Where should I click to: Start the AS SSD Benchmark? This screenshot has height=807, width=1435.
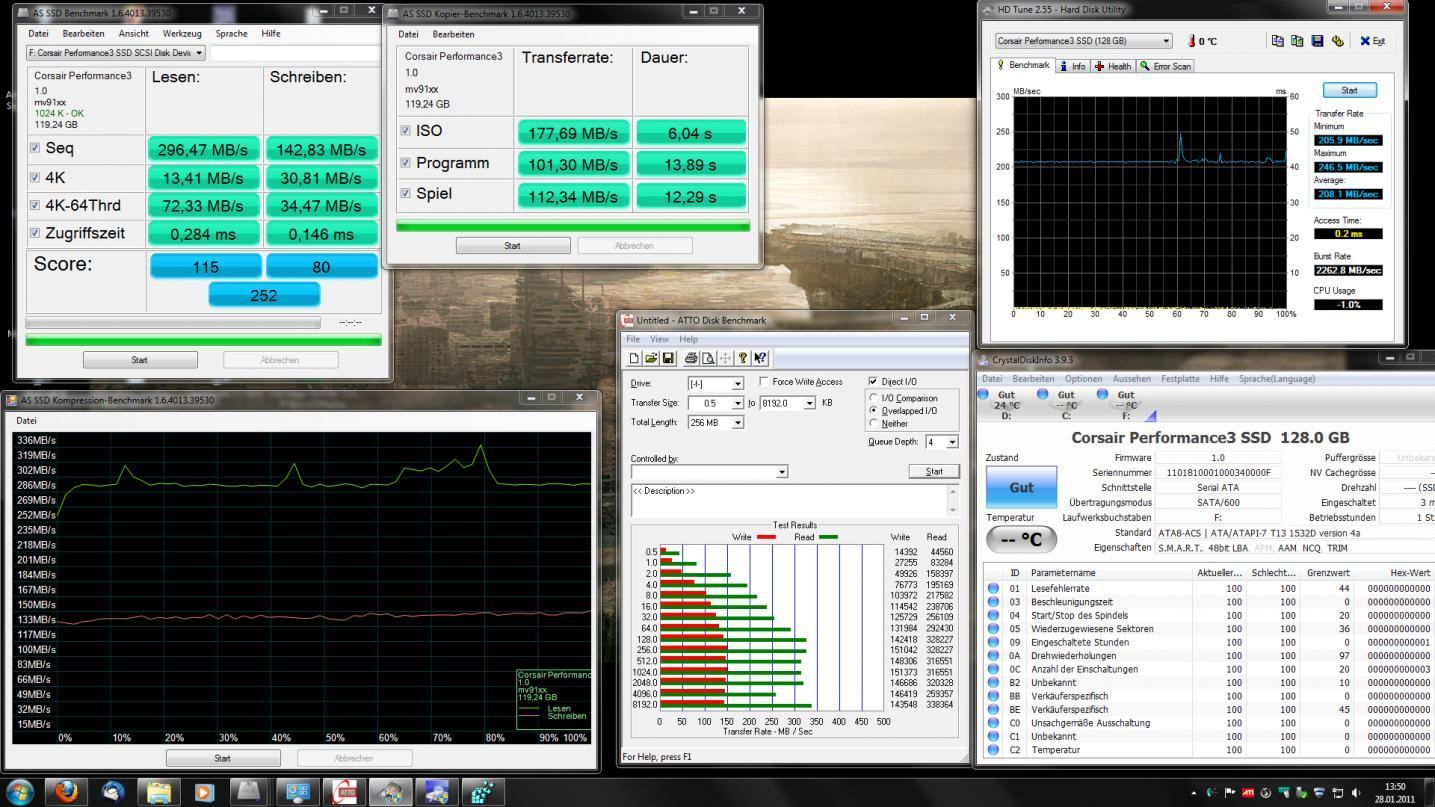coord(139,360)
